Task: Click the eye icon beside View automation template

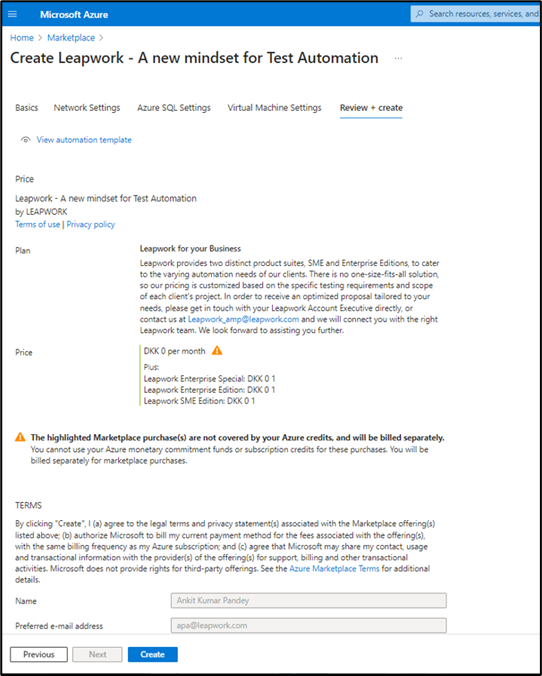Action: tap(26, 140)
